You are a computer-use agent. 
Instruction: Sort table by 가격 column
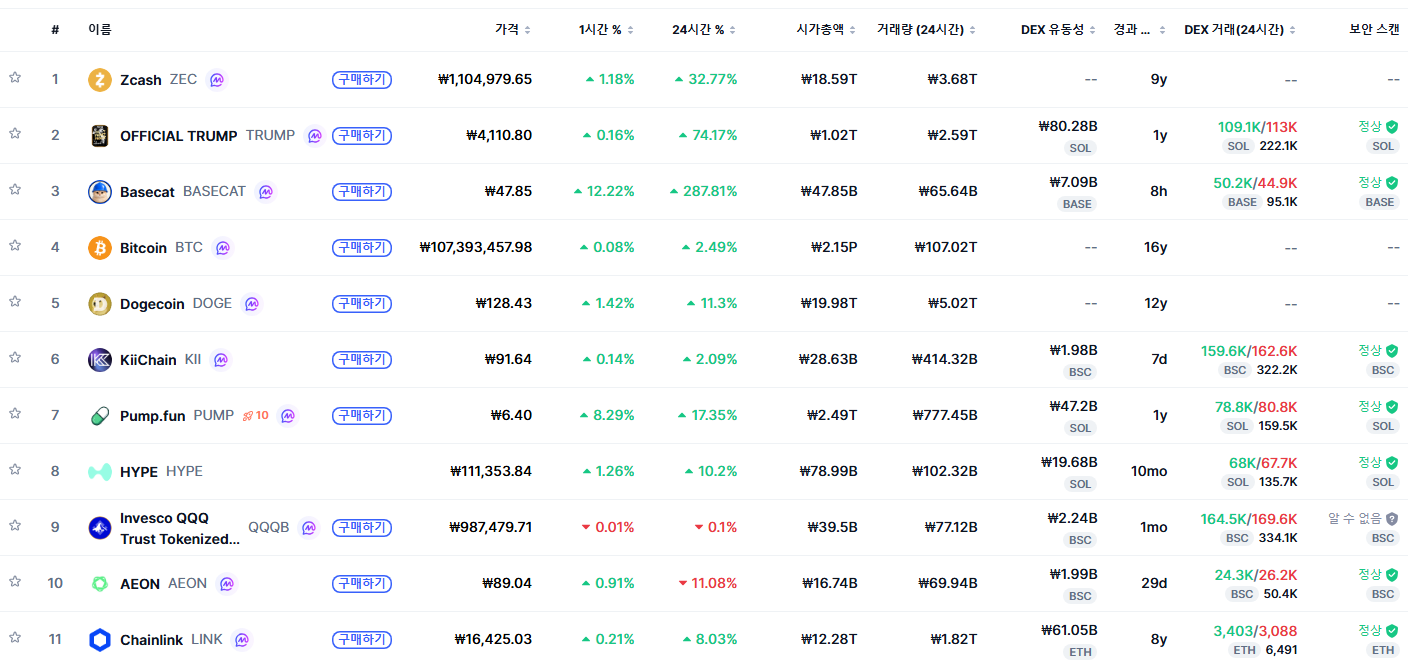click(x=513, y=30)
